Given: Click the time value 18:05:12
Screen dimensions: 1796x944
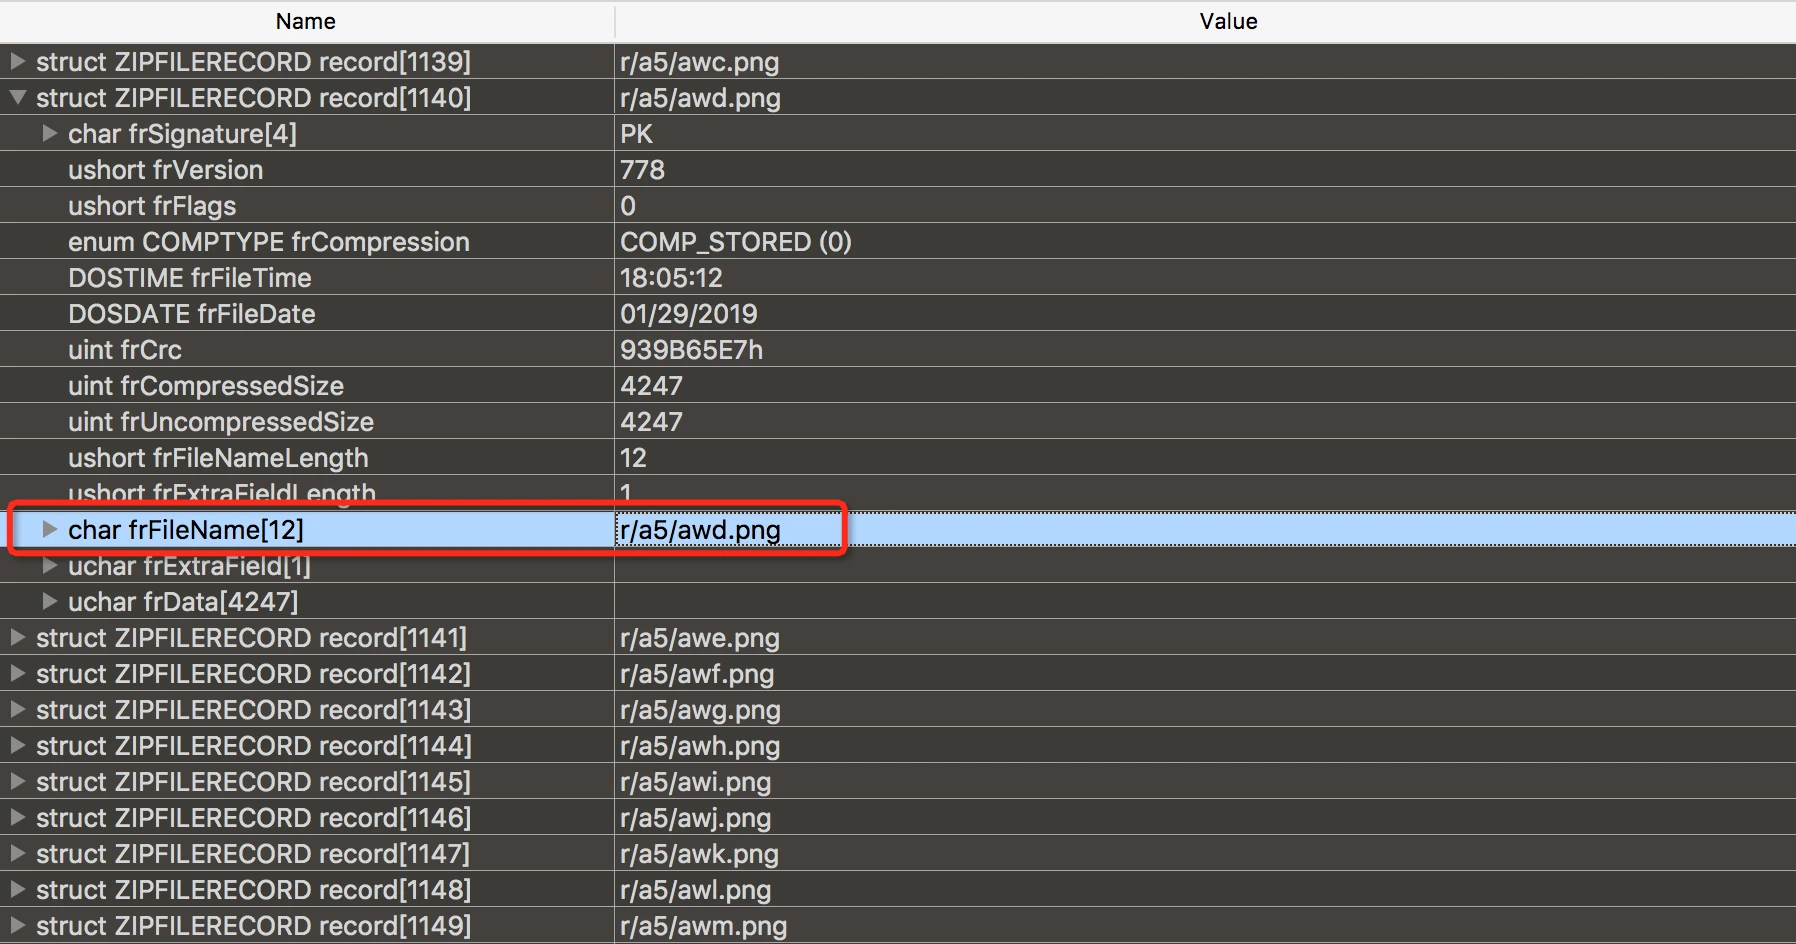Looking at the screenshot, I should point(671,278).
